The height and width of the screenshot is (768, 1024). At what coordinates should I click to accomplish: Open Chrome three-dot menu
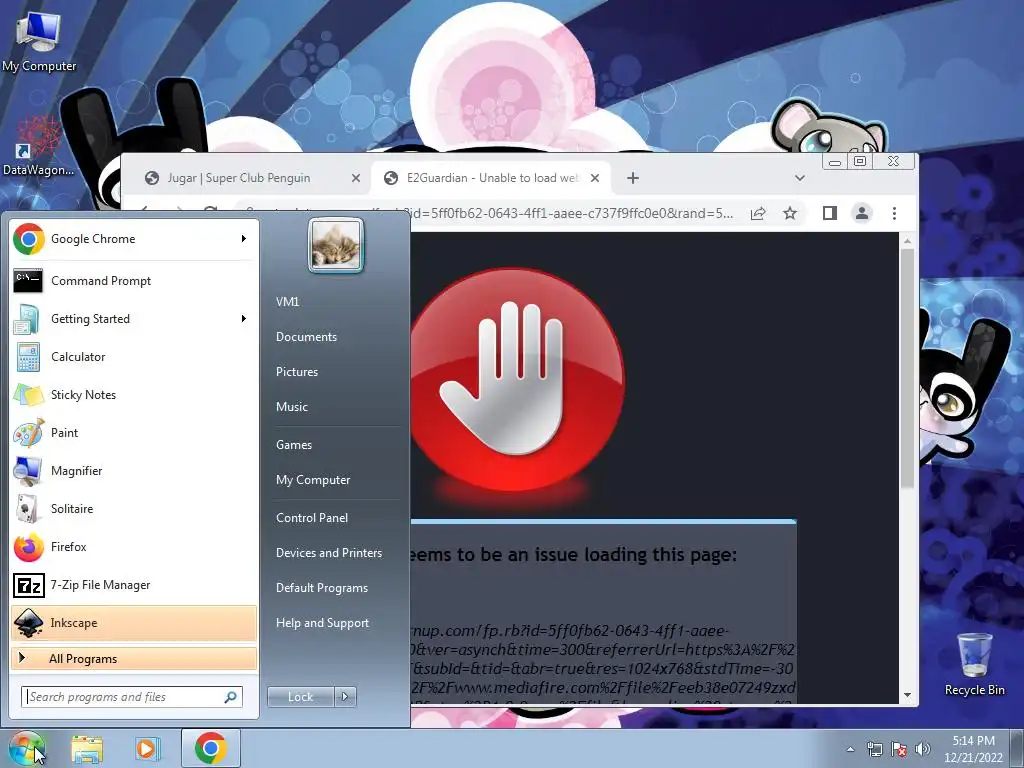pyautogui.click(x=894, y=213)
